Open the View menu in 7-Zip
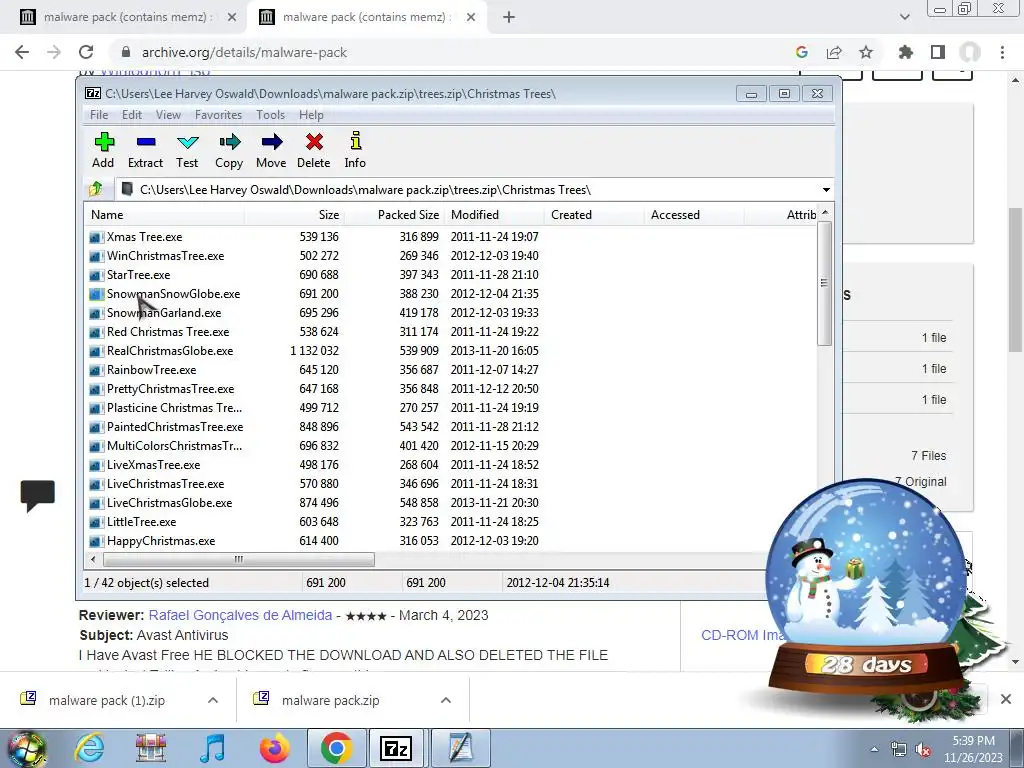 pyautogui.click(x=168, y=115)
